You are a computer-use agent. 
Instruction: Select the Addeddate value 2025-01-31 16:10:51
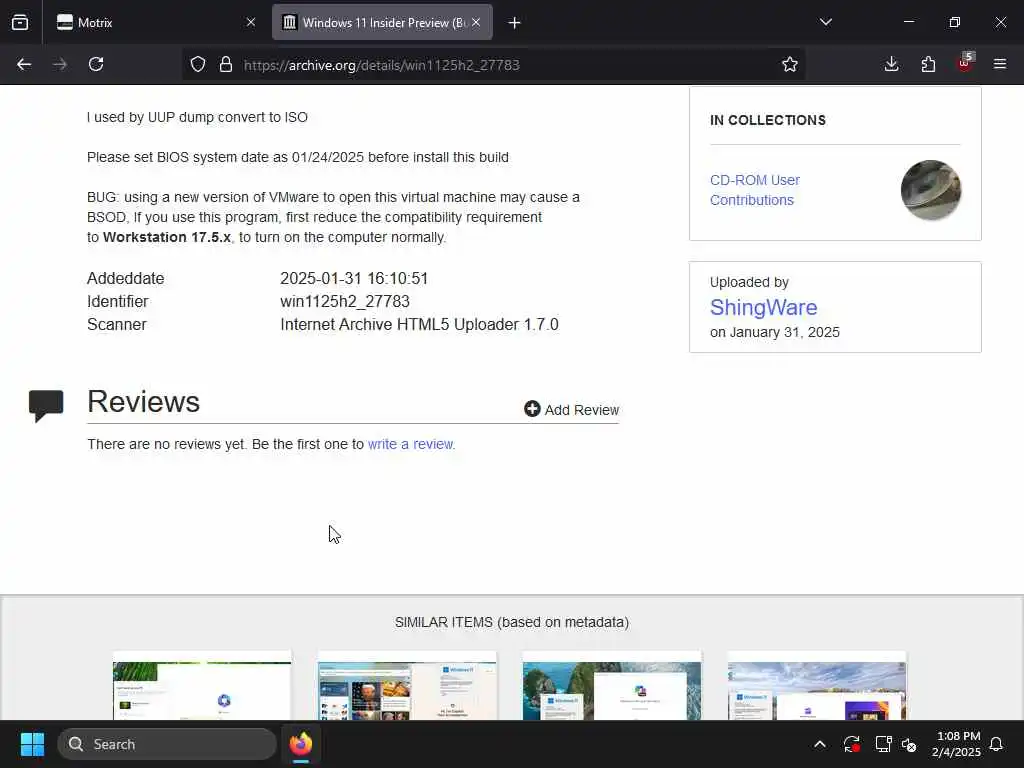(x=354, y=278)
